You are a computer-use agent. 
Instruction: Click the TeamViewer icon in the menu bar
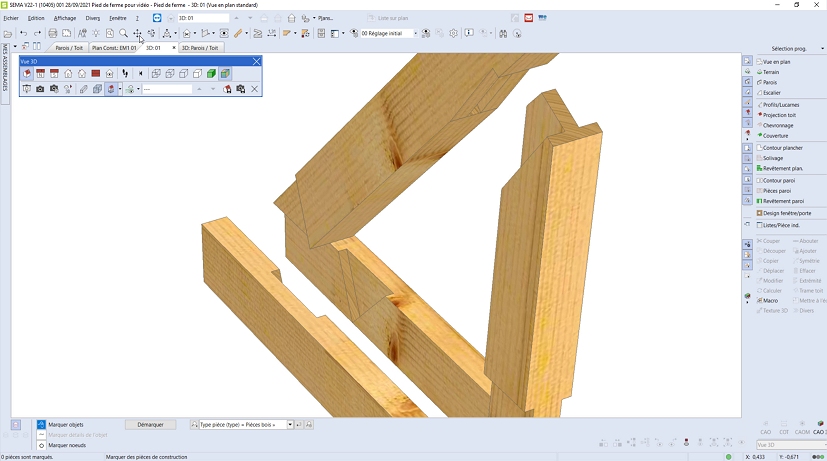coord(159,18)
